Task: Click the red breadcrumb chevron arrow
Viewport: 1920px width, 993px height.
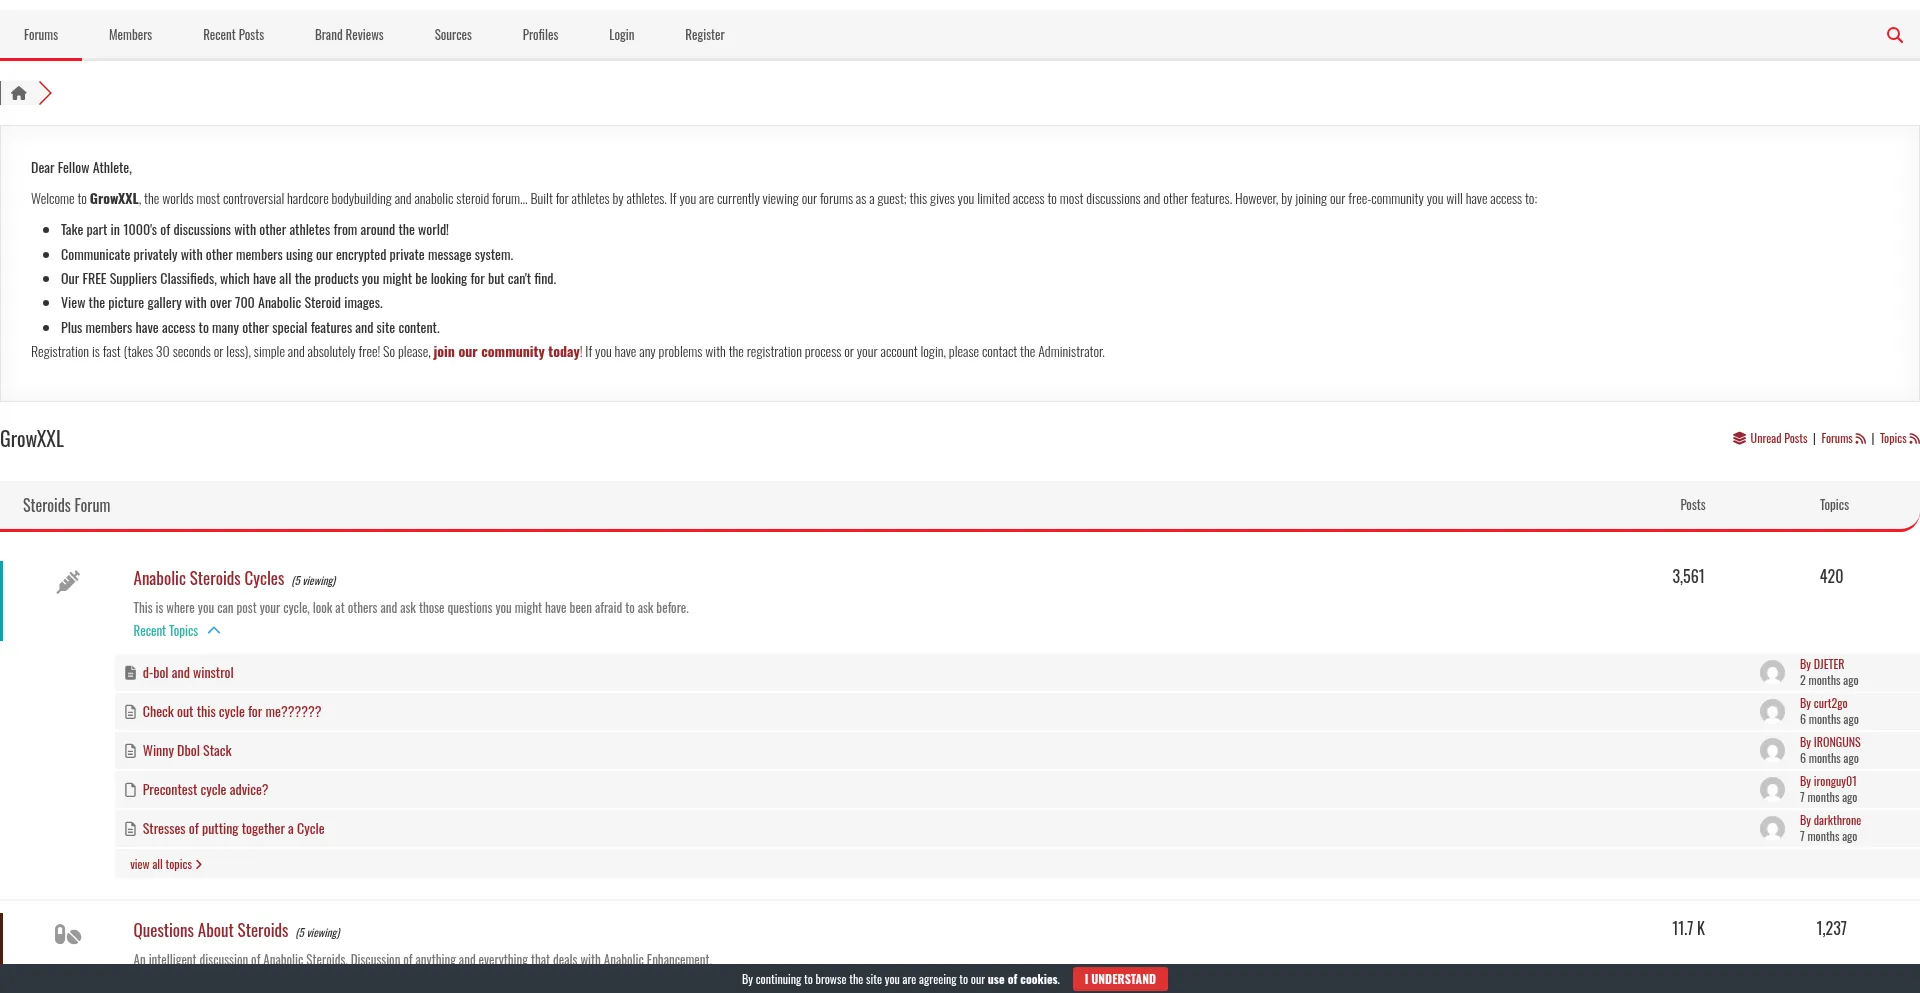Action: point(45,93)
